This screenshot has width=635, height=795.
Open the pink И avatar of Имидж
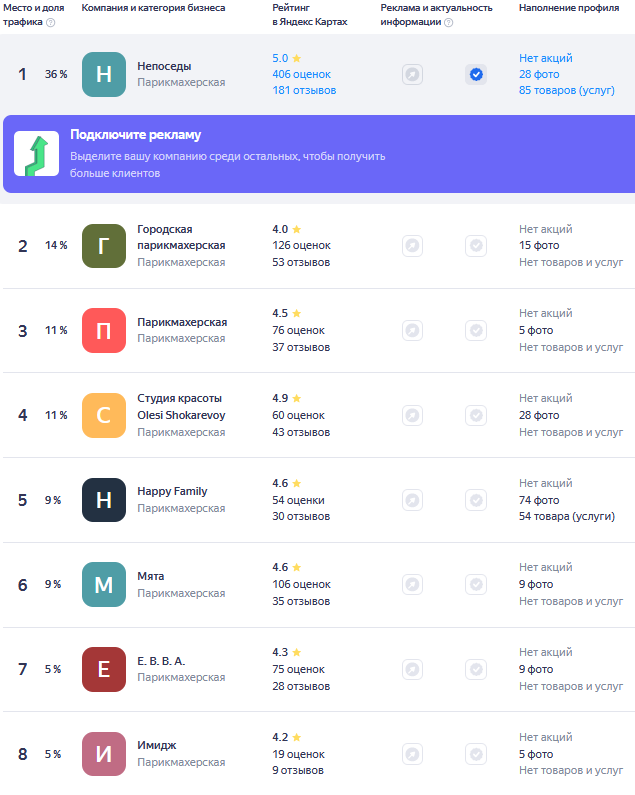[104, 754]
